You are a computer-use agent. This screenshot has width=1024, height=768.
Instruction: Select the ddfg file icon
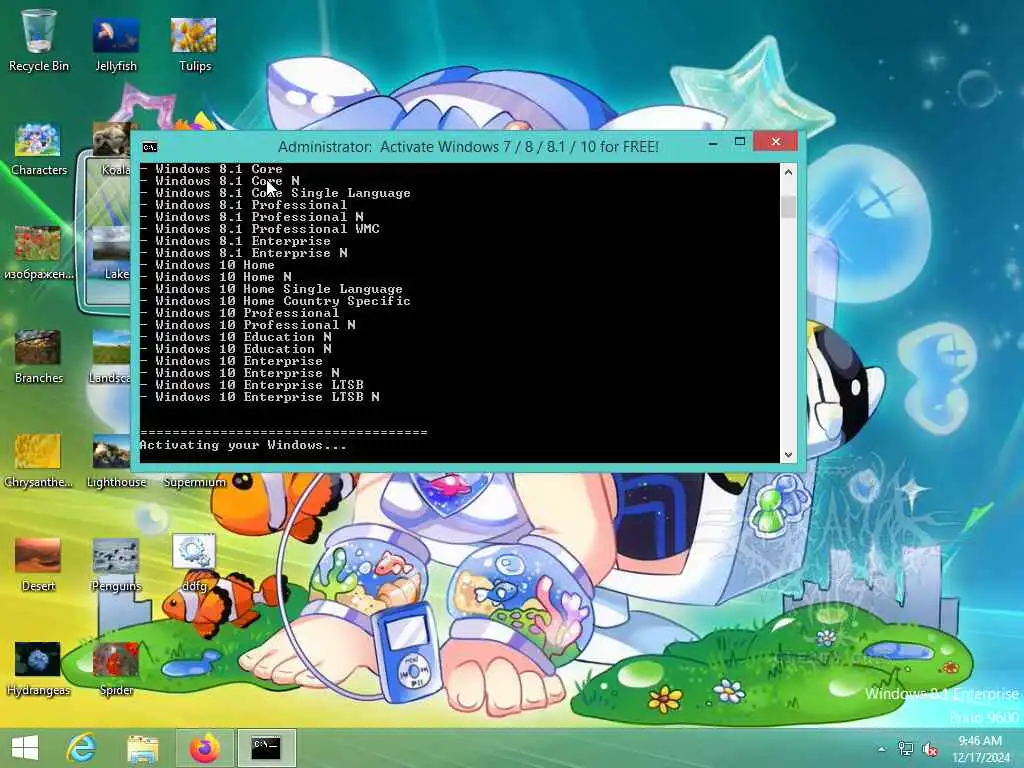click(194, 563)
